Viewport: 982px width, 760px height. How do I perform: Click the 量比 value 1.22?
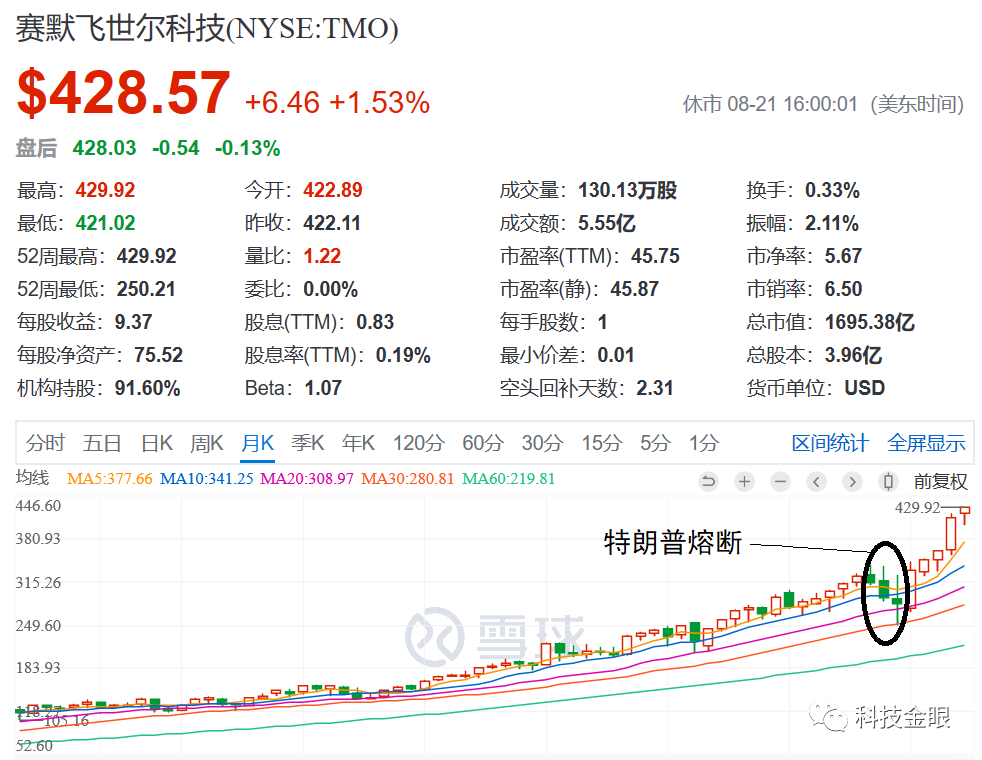click(x=322, y=256)
